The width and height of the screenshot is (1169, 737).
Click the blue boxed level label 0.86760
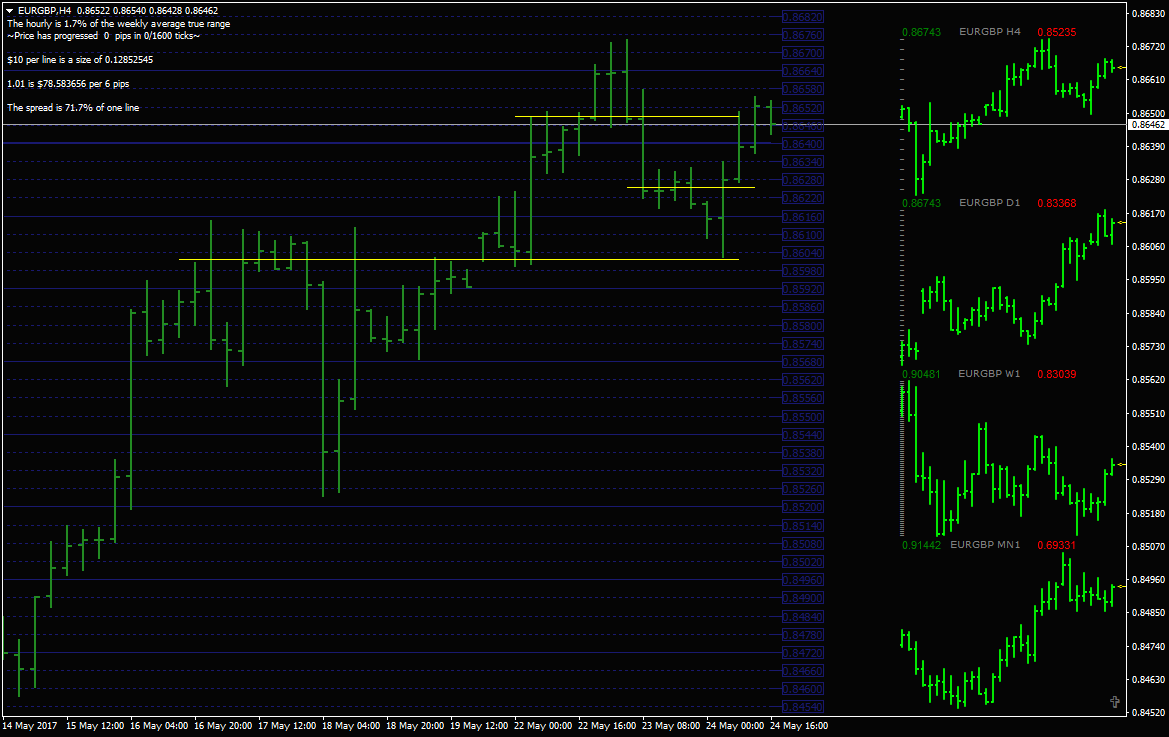[803, 35]
